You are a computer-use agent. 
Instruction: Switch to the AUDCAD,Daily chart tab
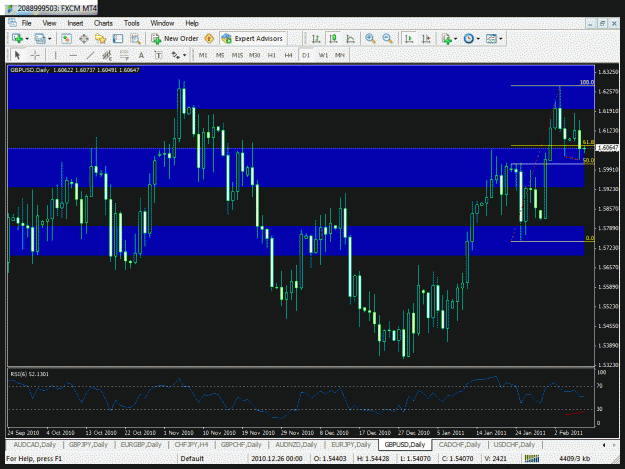tap(35, 445)
